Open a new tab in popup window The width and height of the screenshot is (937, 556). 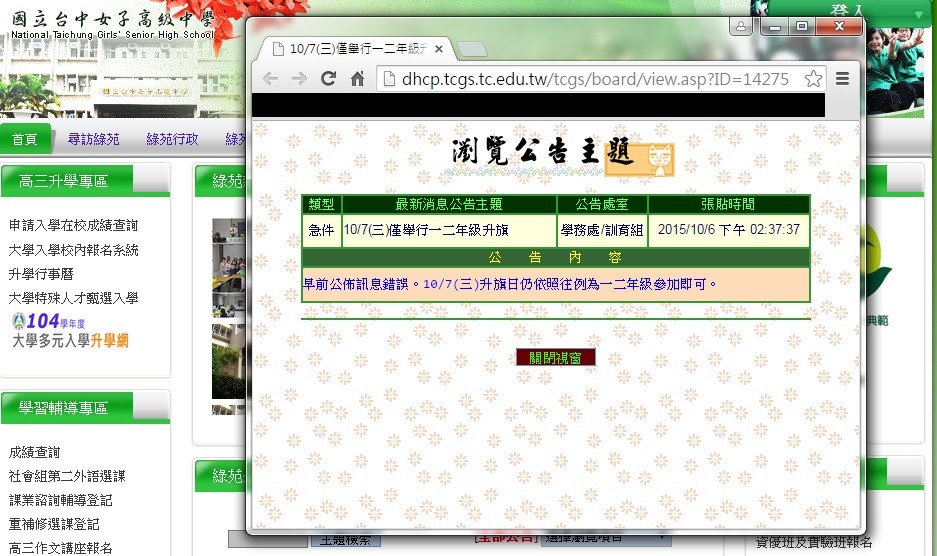[x=473, y=49]
